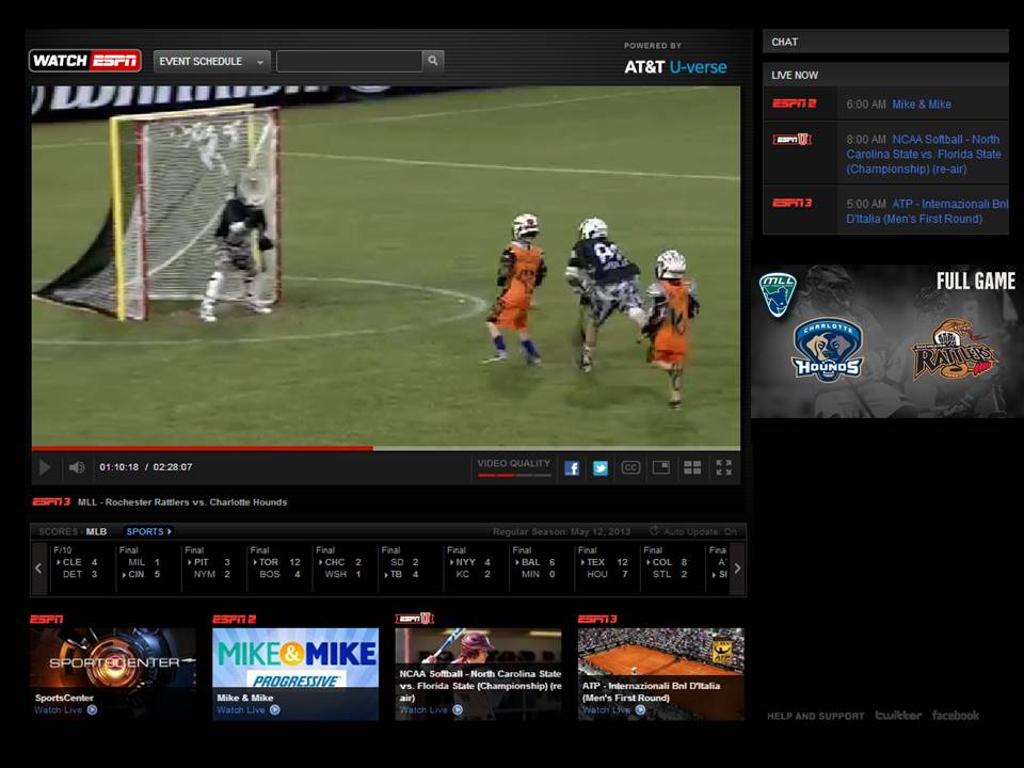Image resolution: width=1024 pixels, height=768 pixels.
Task: Click the ESPN2 logo above Mike & Mike
Action: click(x=234, y=618)
